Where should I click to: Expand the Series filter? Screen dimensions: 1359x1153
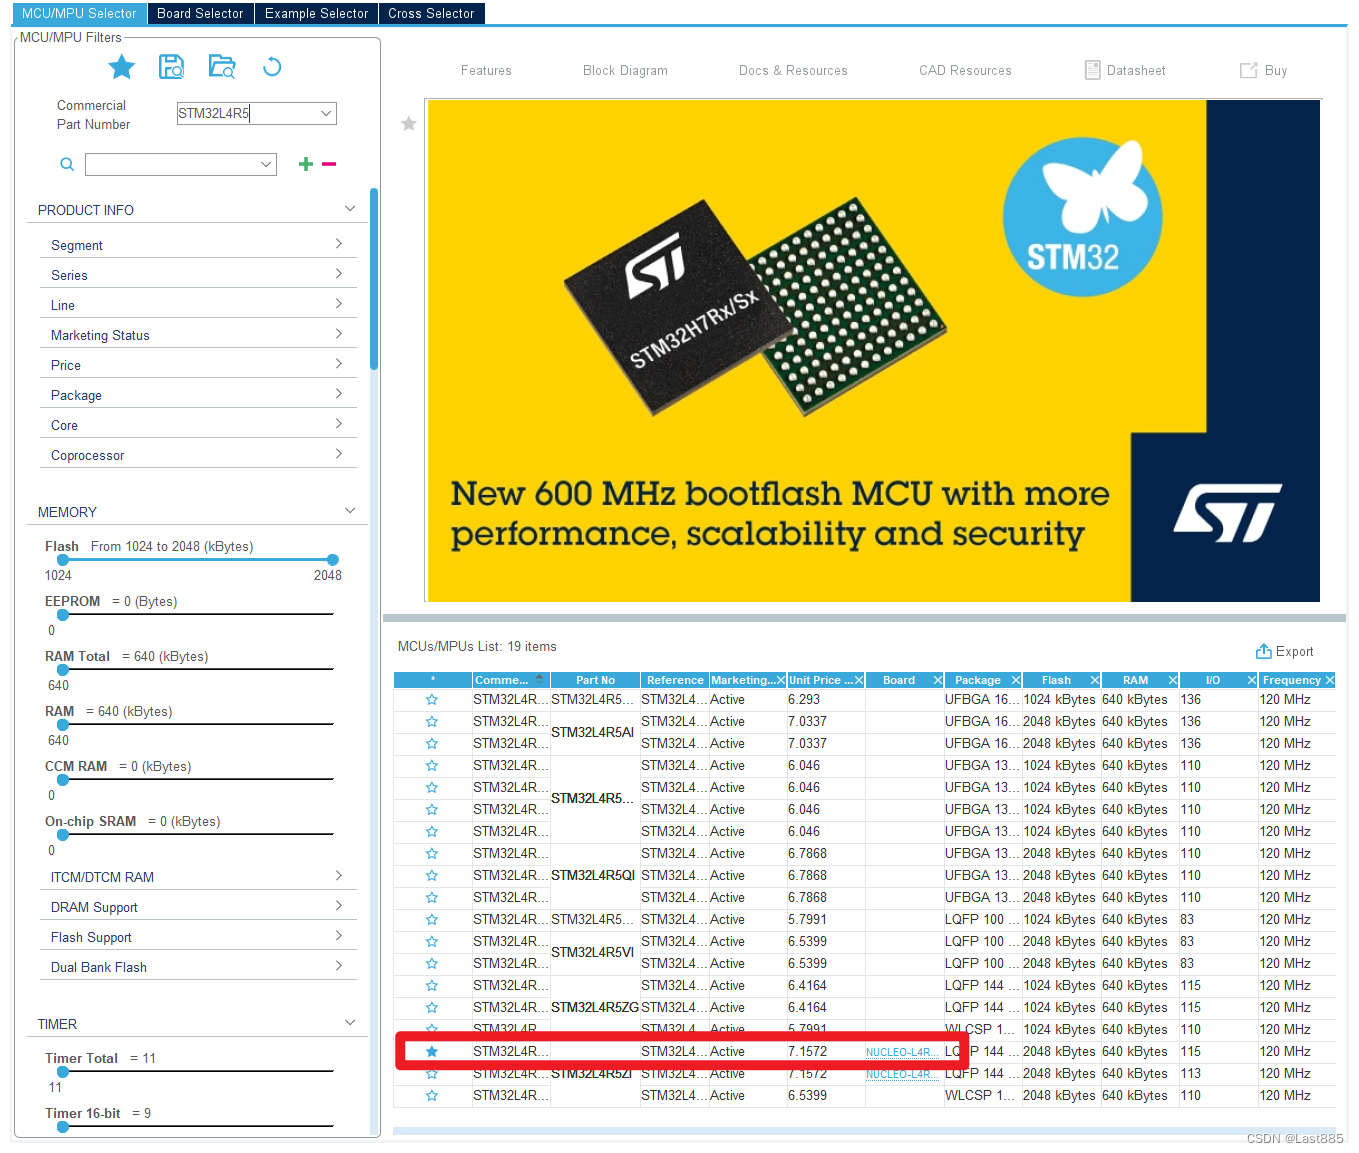[338, 274]
